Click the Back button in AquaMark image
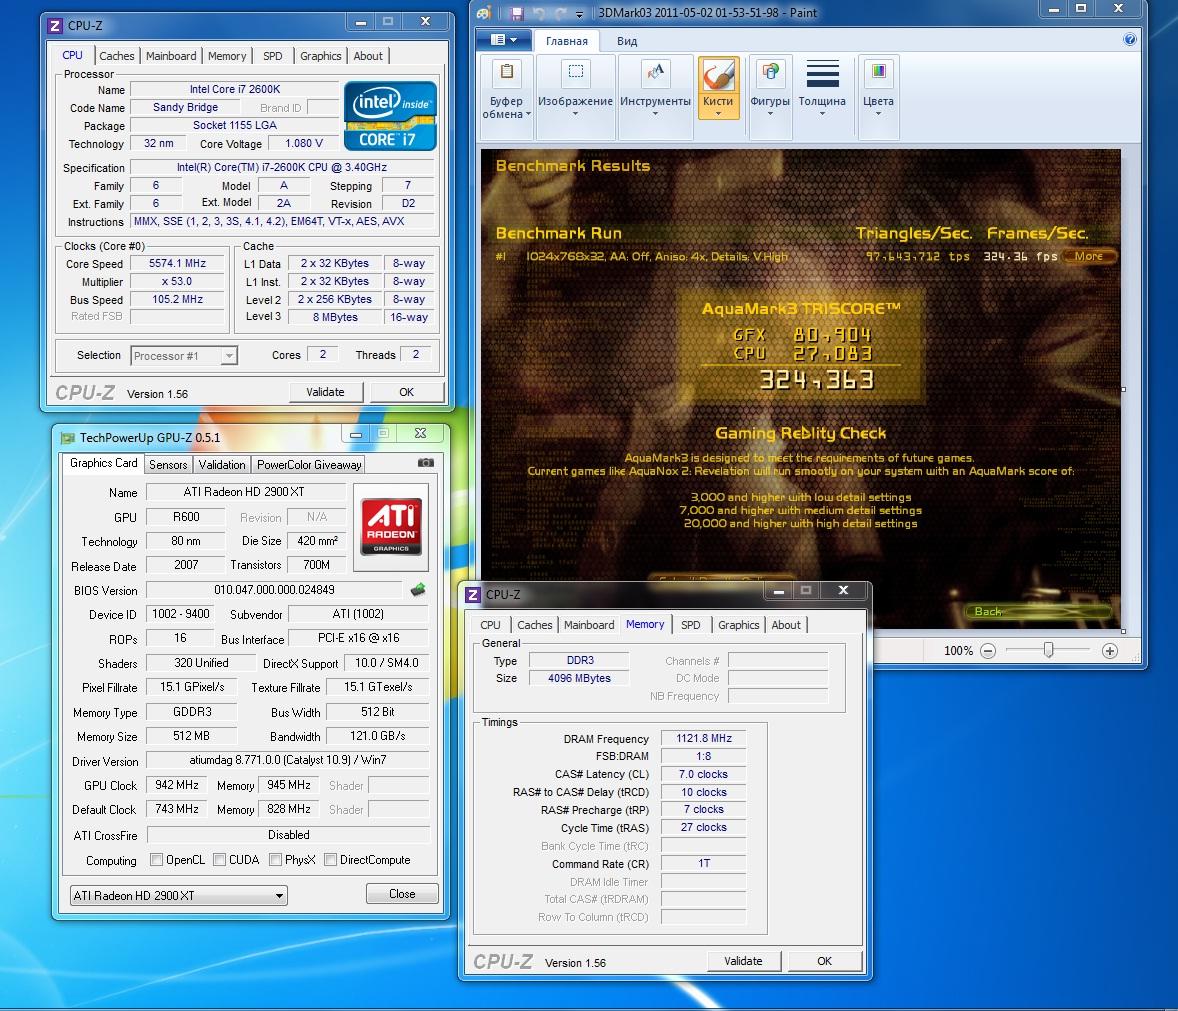 point(1037,611)
